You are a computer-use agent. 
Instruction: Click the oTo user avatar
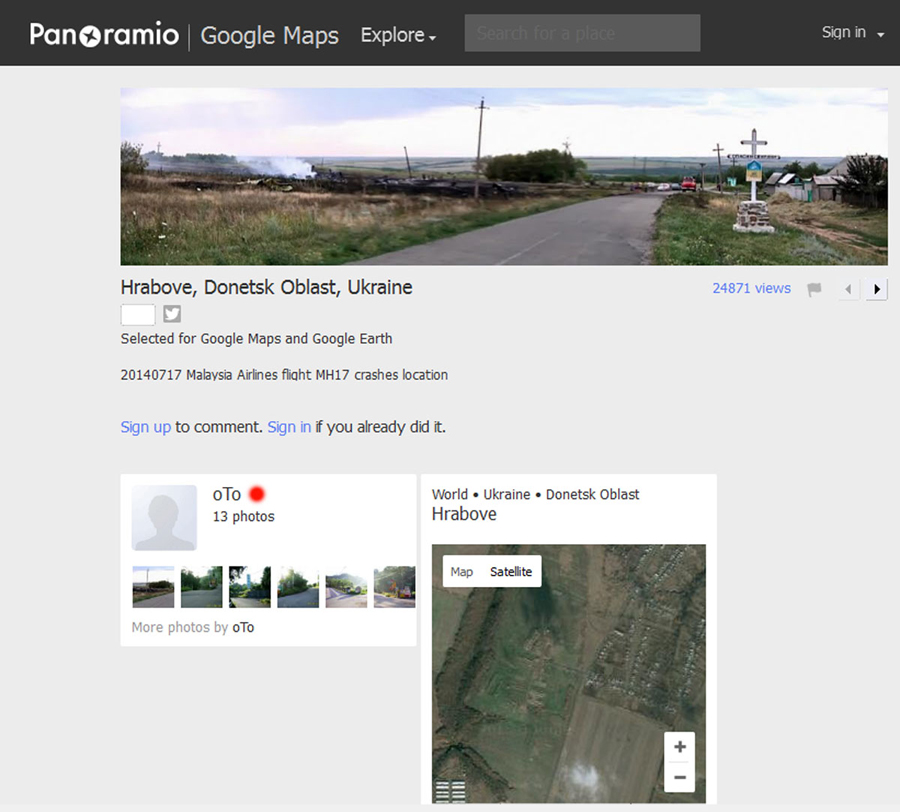(164, 518)
